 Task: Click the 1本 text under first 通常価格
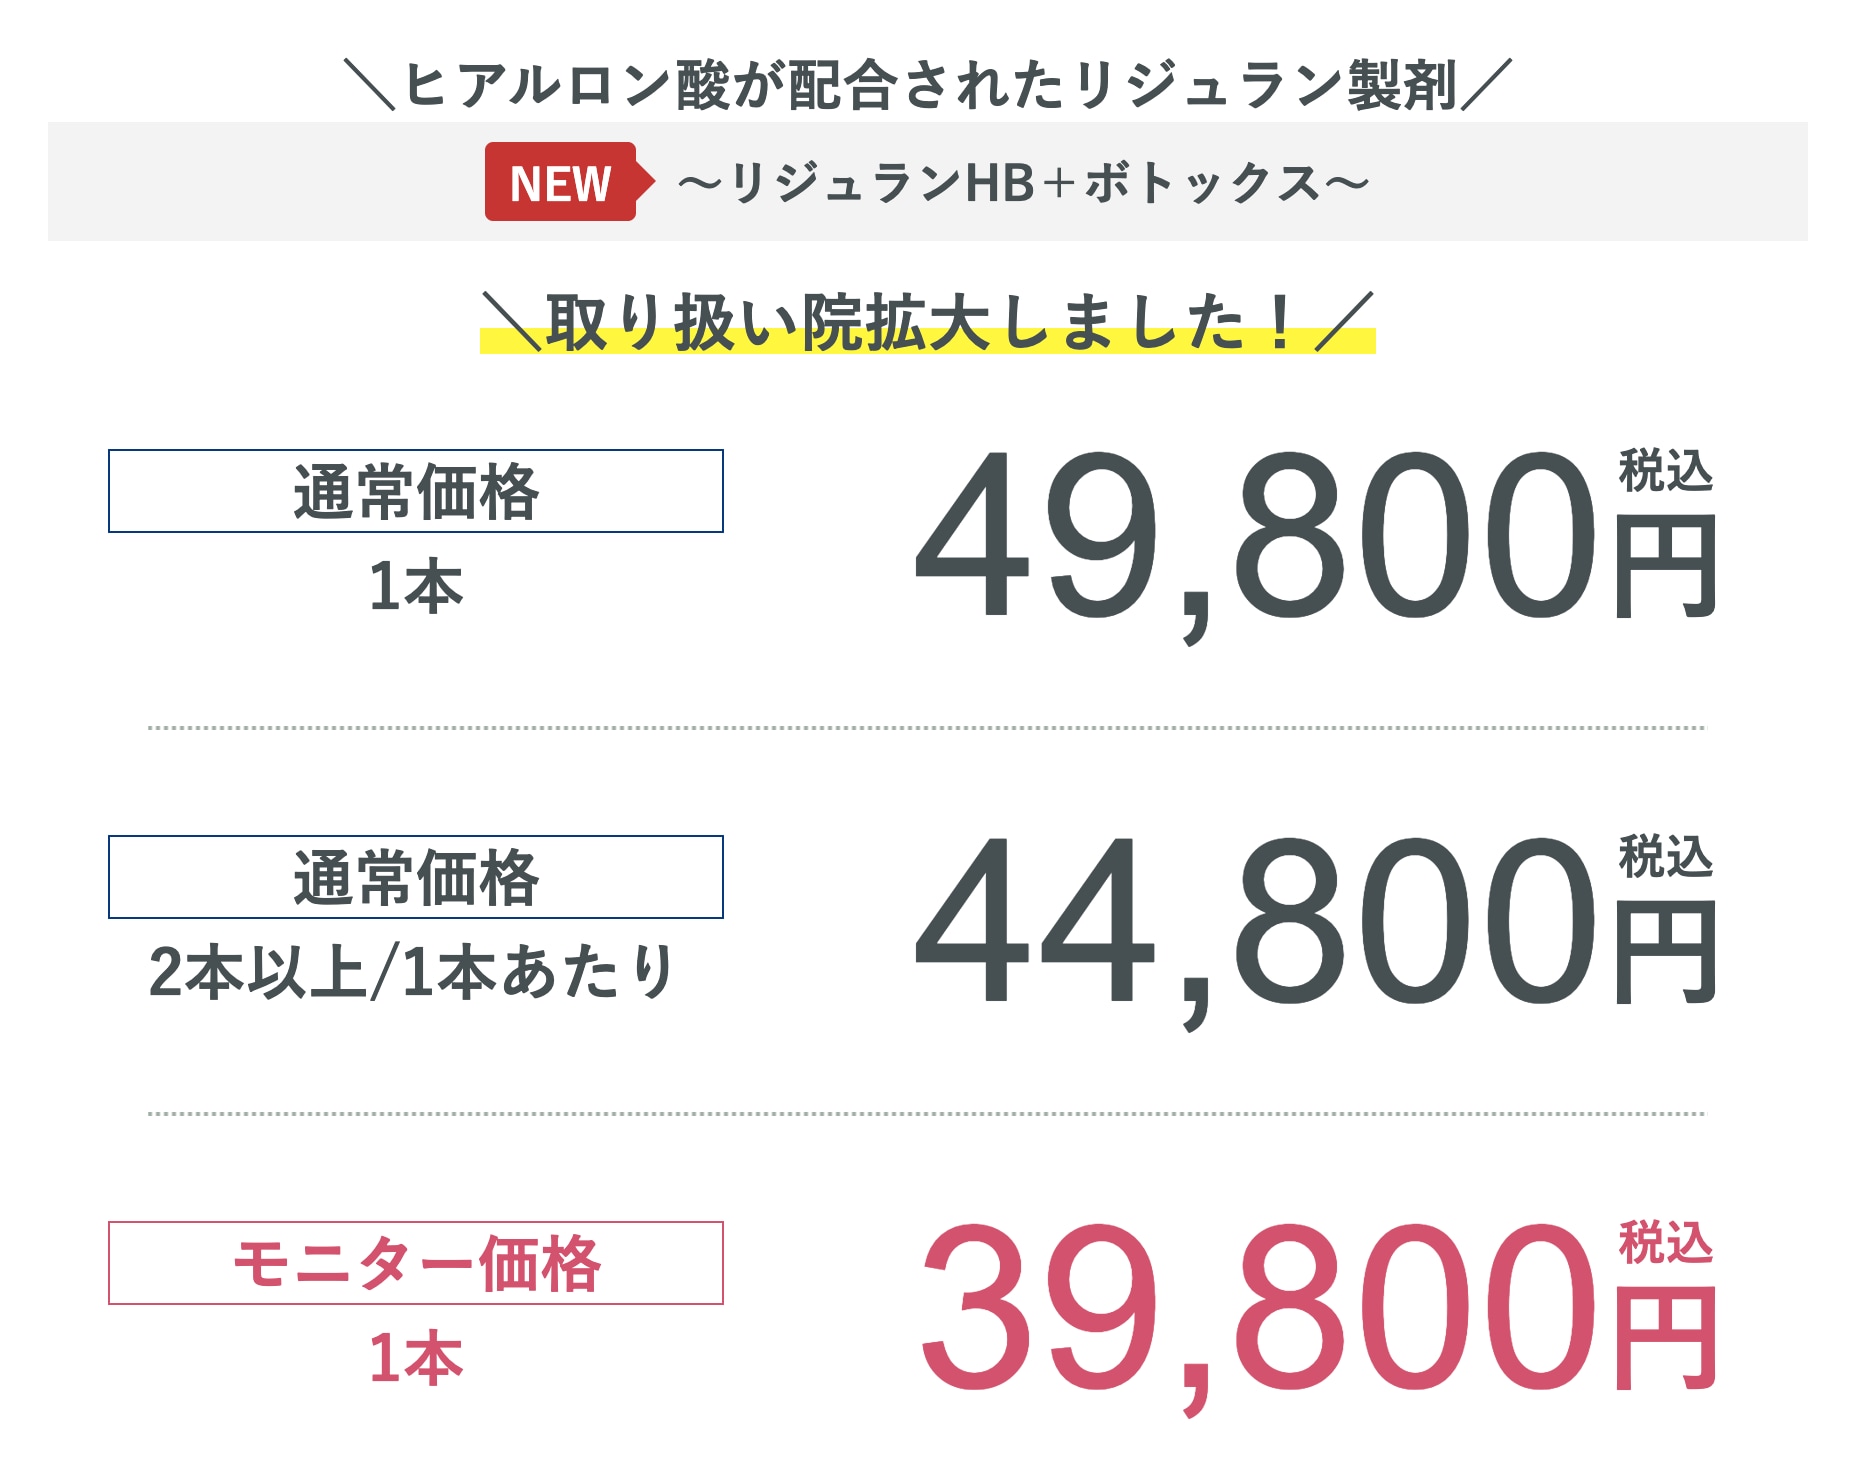tap(416, 586)
